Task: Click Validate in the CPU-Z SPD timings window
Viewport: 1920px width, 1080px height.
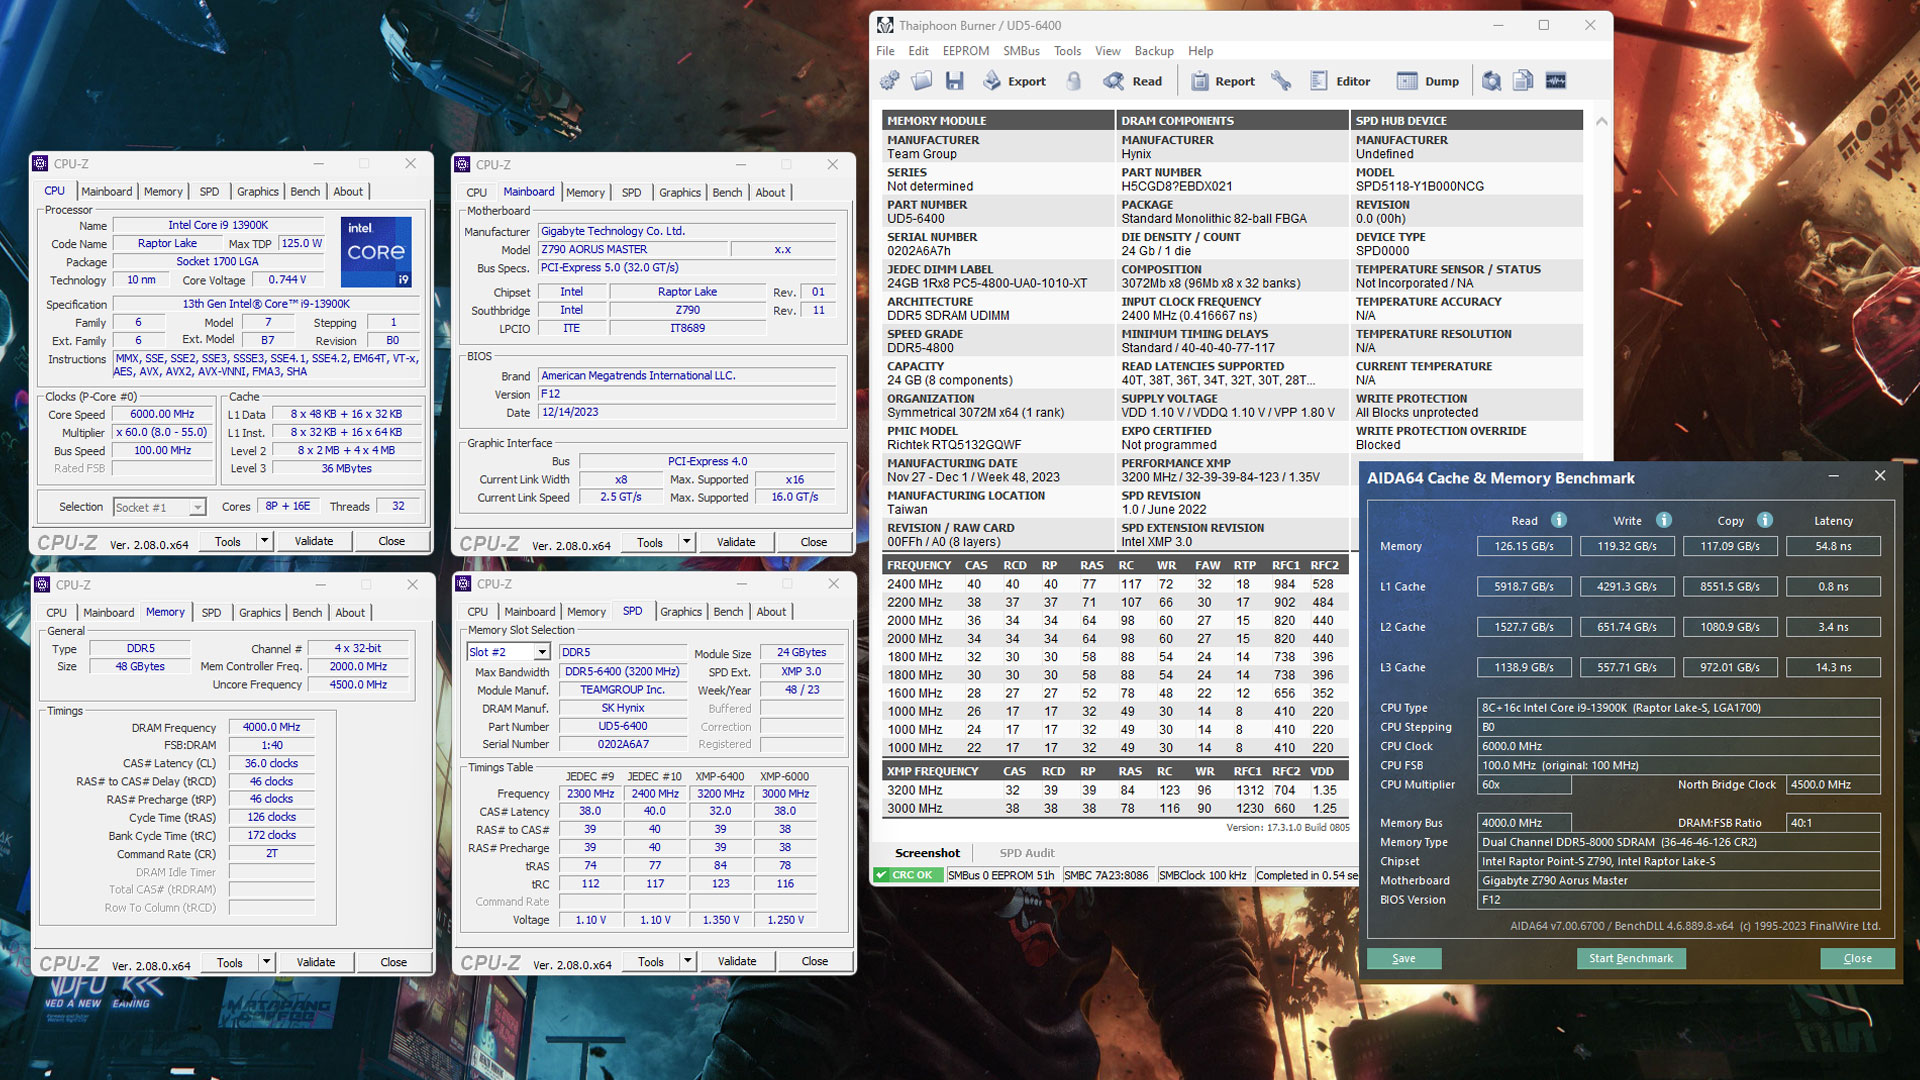Action: pyautogui.click(x=737, y=961)
